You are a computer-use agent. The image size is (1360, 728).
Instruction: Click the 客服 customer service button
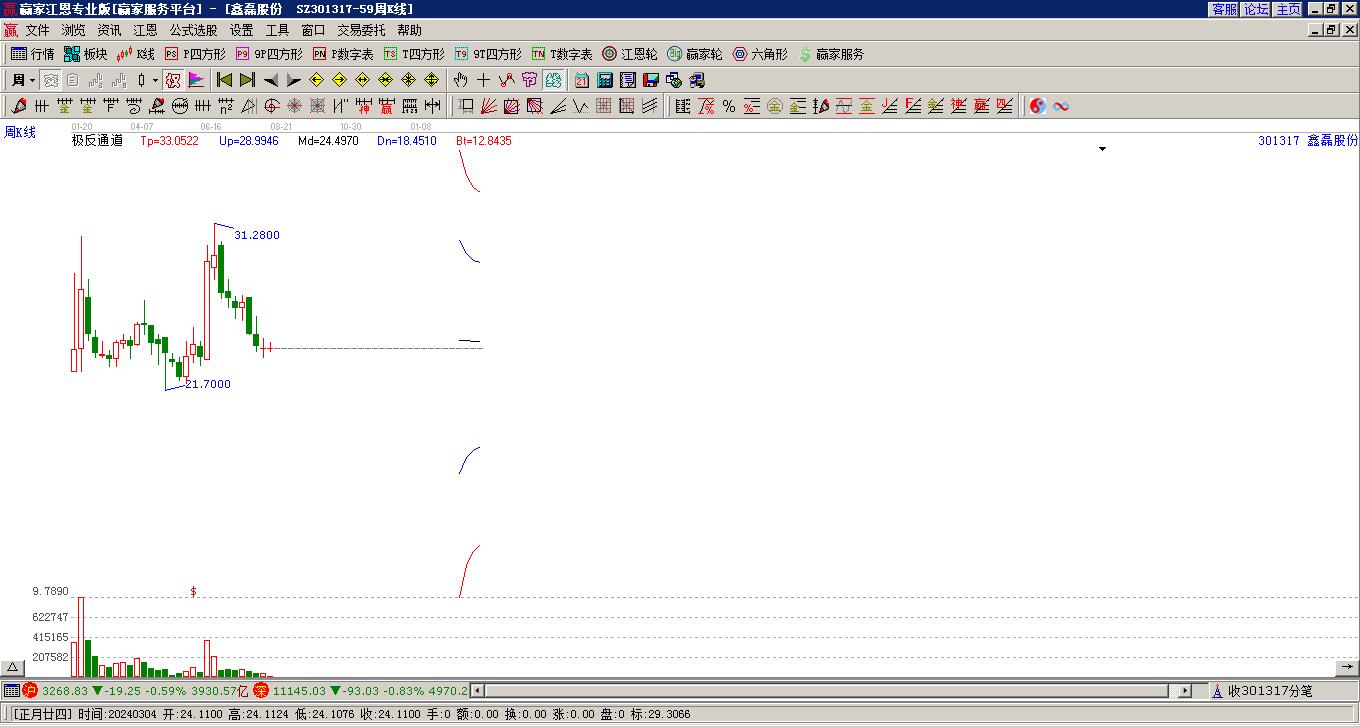pyautogui.click(x=1224, y=9)
